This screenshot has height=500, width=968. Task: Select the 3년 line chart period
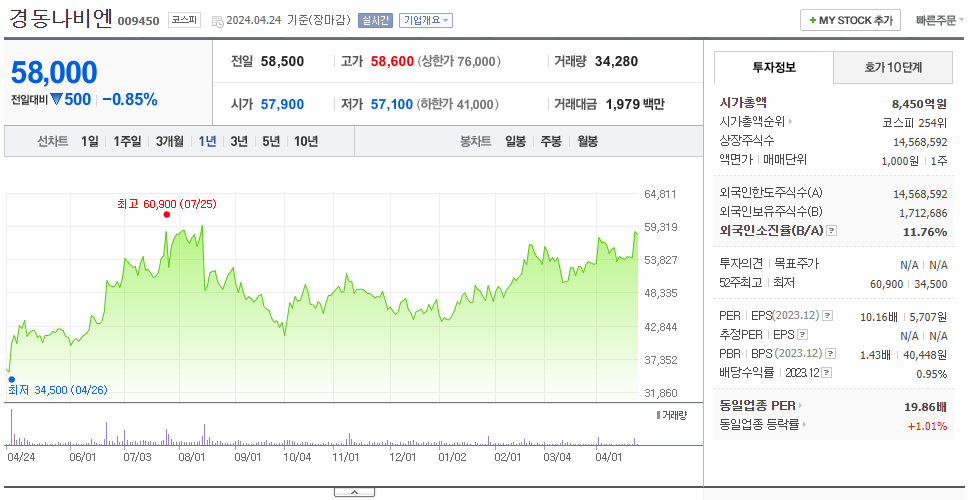pyautogui.click(x=239, y=141)
